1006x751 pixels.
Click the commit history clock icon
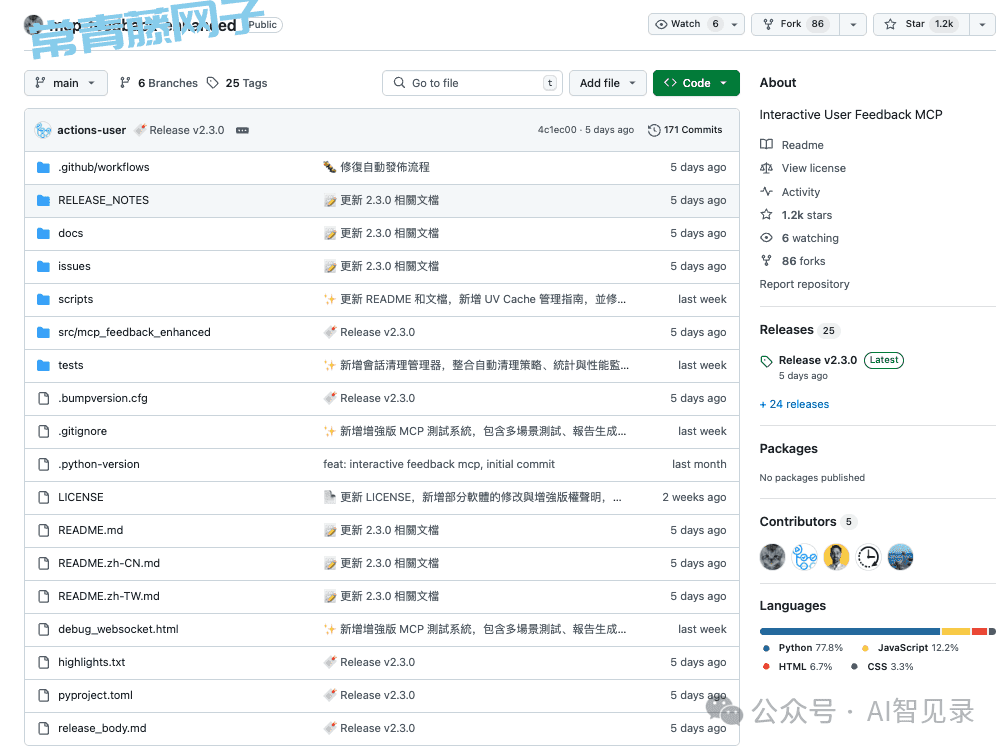(654, 130)
